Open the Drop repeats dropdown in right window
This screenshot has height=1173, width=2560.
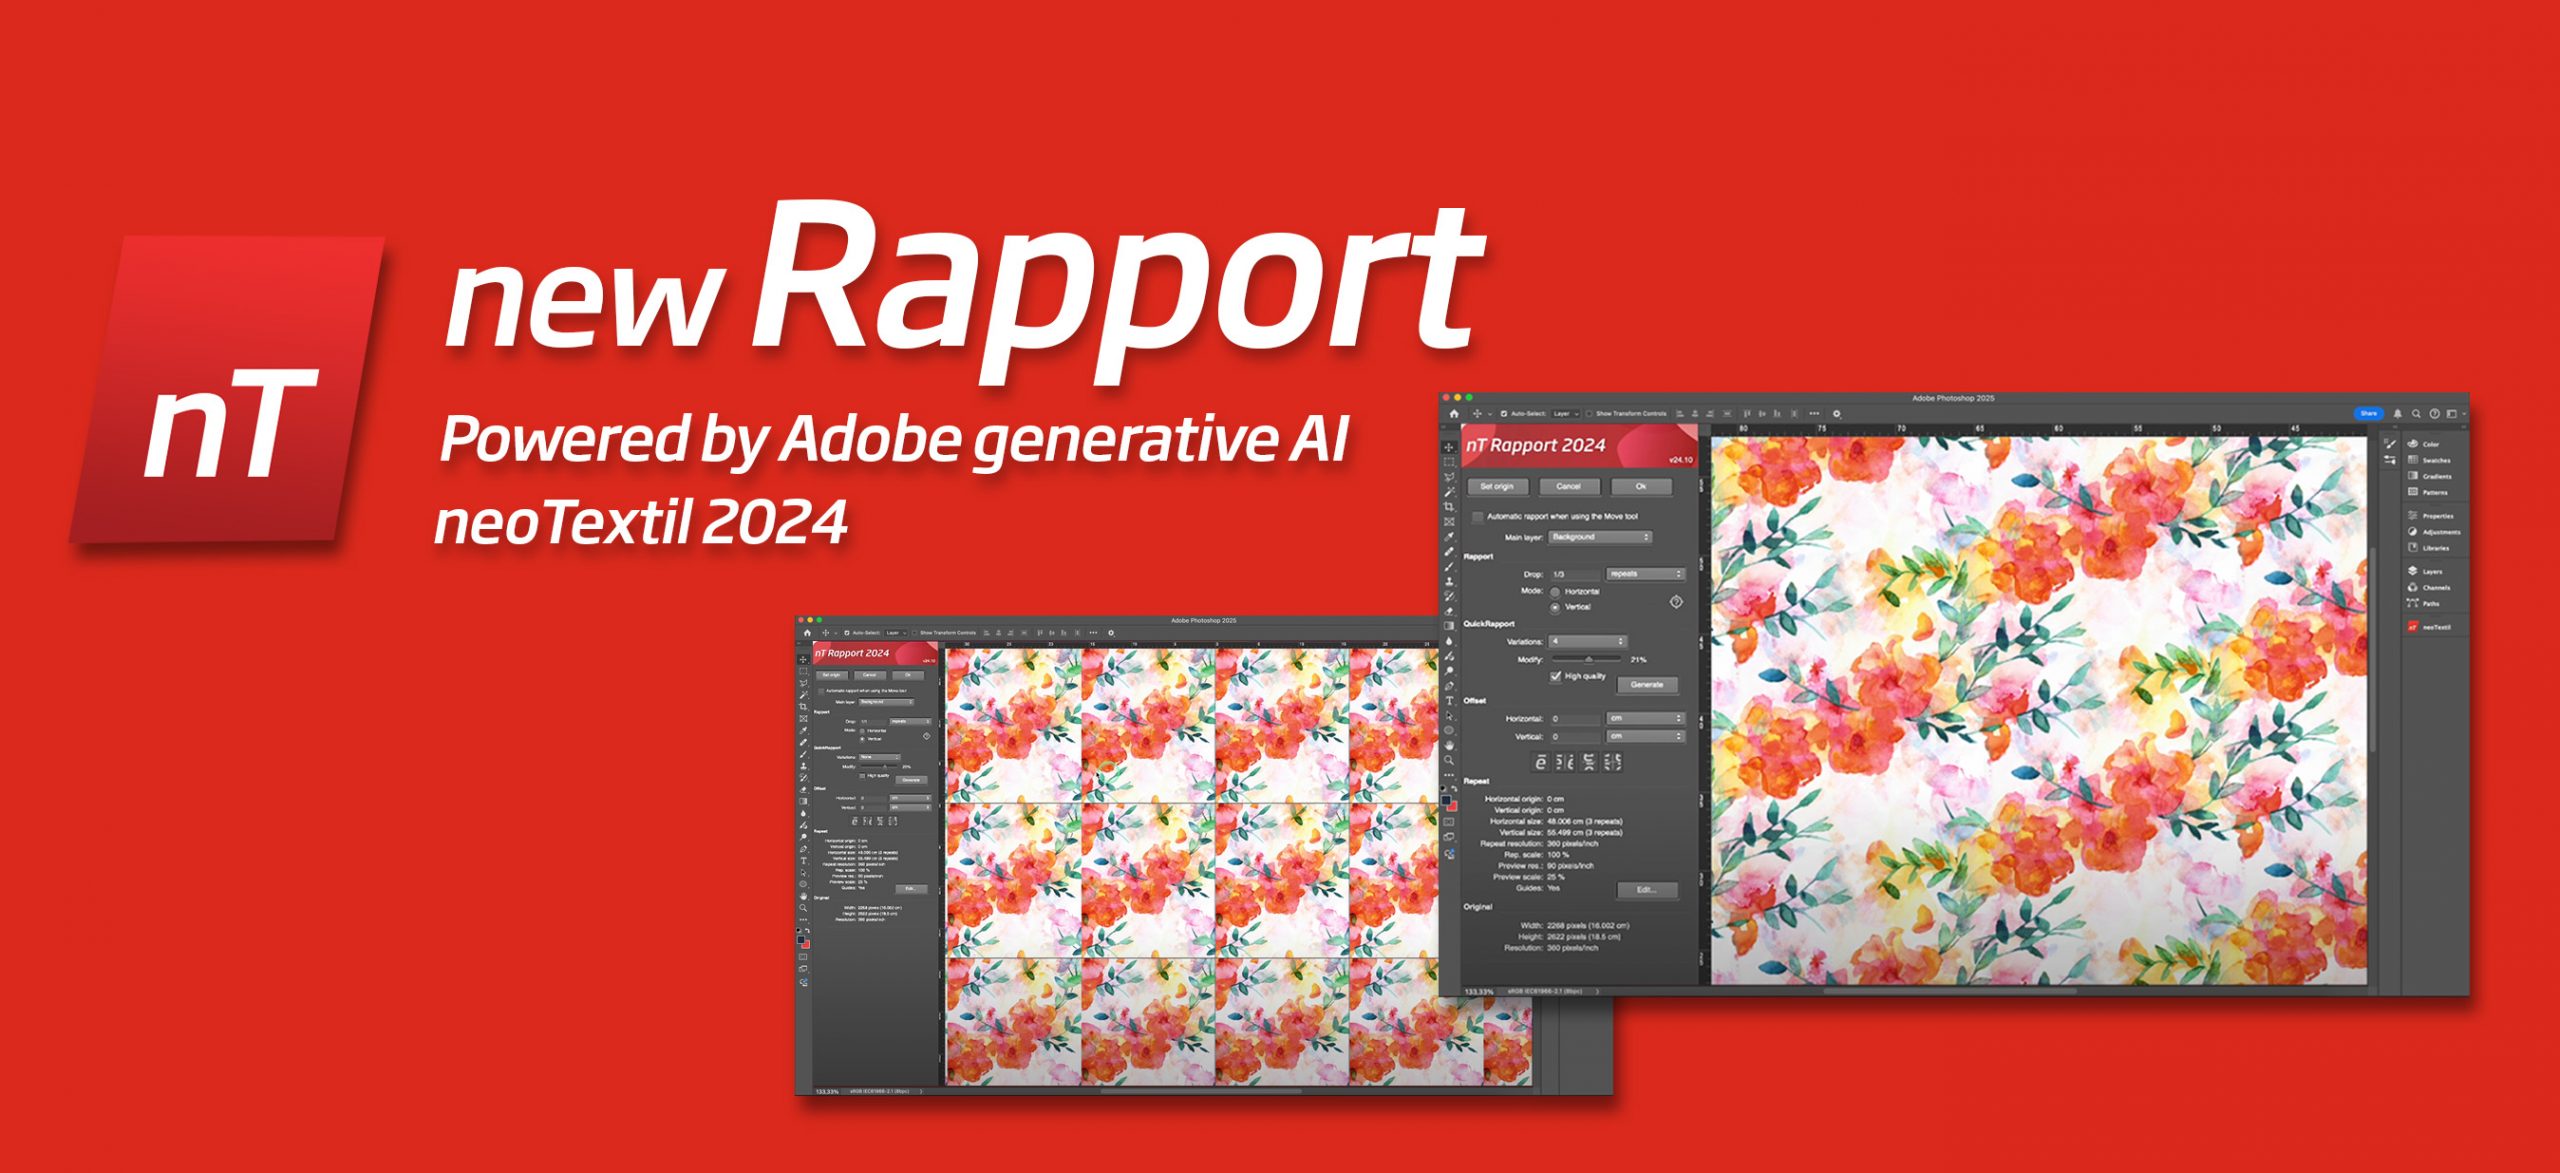(1646, 574)
